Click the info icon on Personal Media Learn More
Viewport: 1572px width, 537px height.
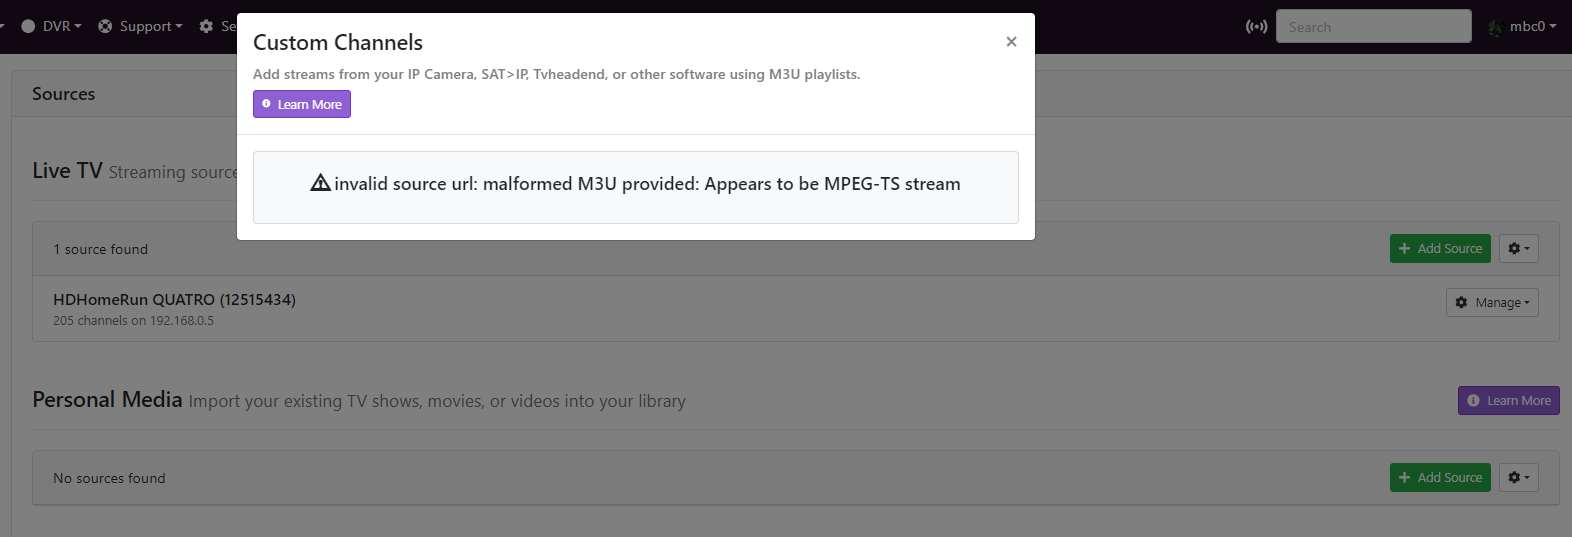(1473, 401)
